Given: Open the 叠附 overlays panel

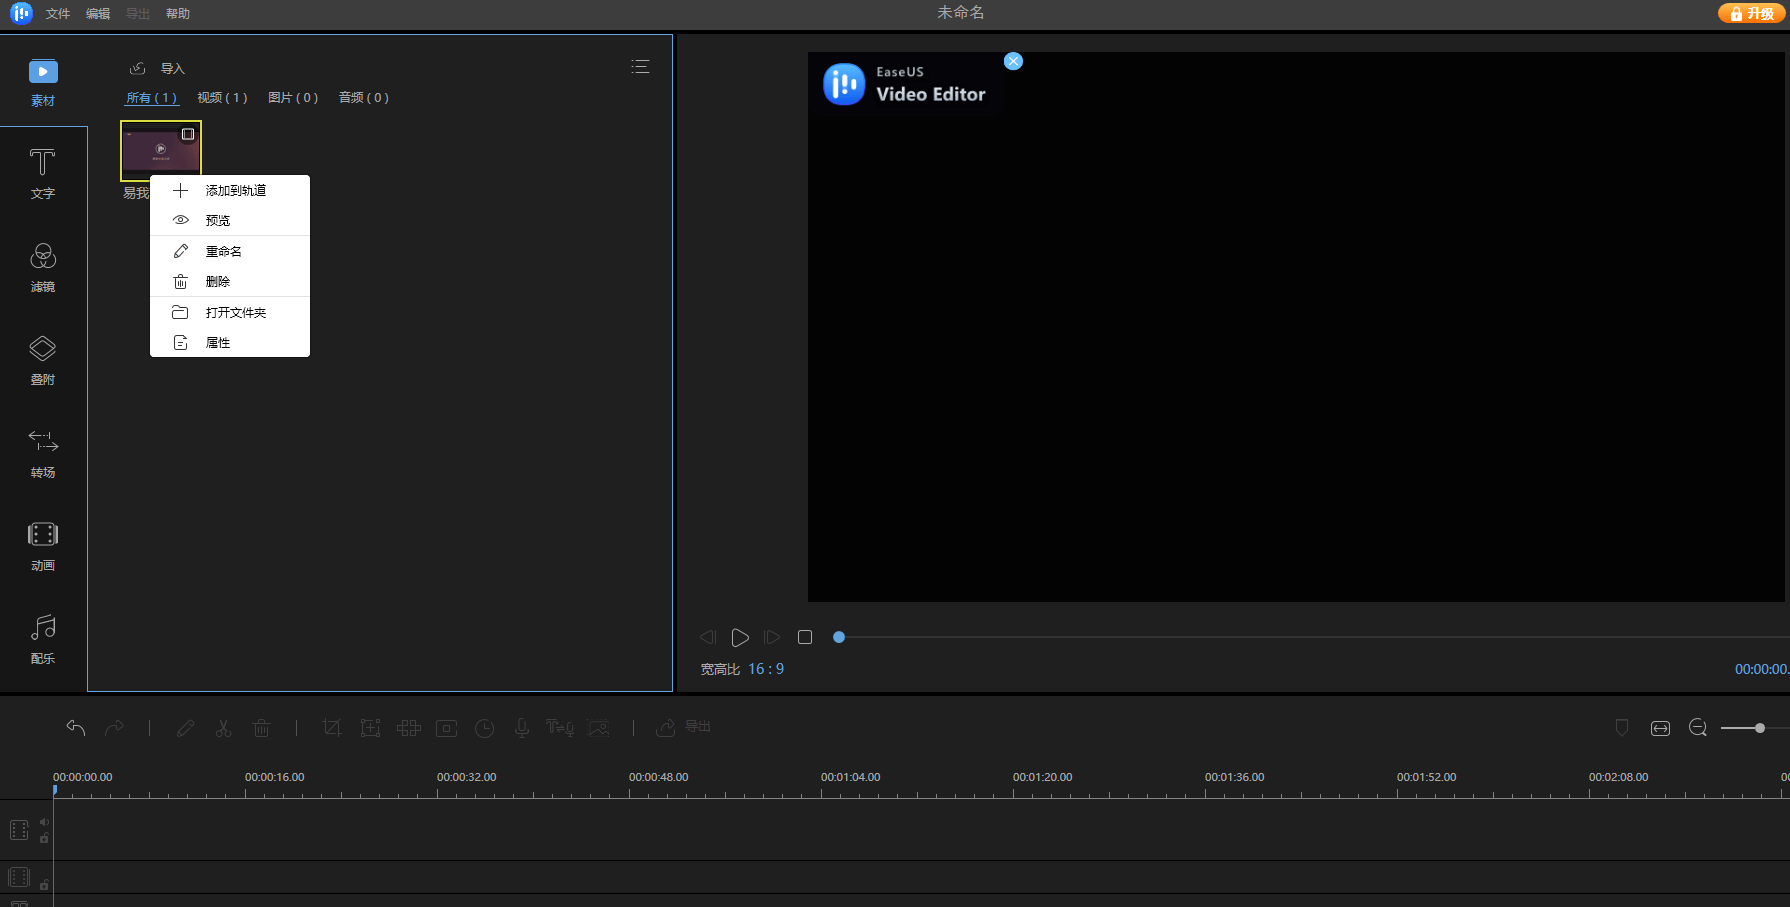Looking at the screenshot, I should click(x=42, y=360).
